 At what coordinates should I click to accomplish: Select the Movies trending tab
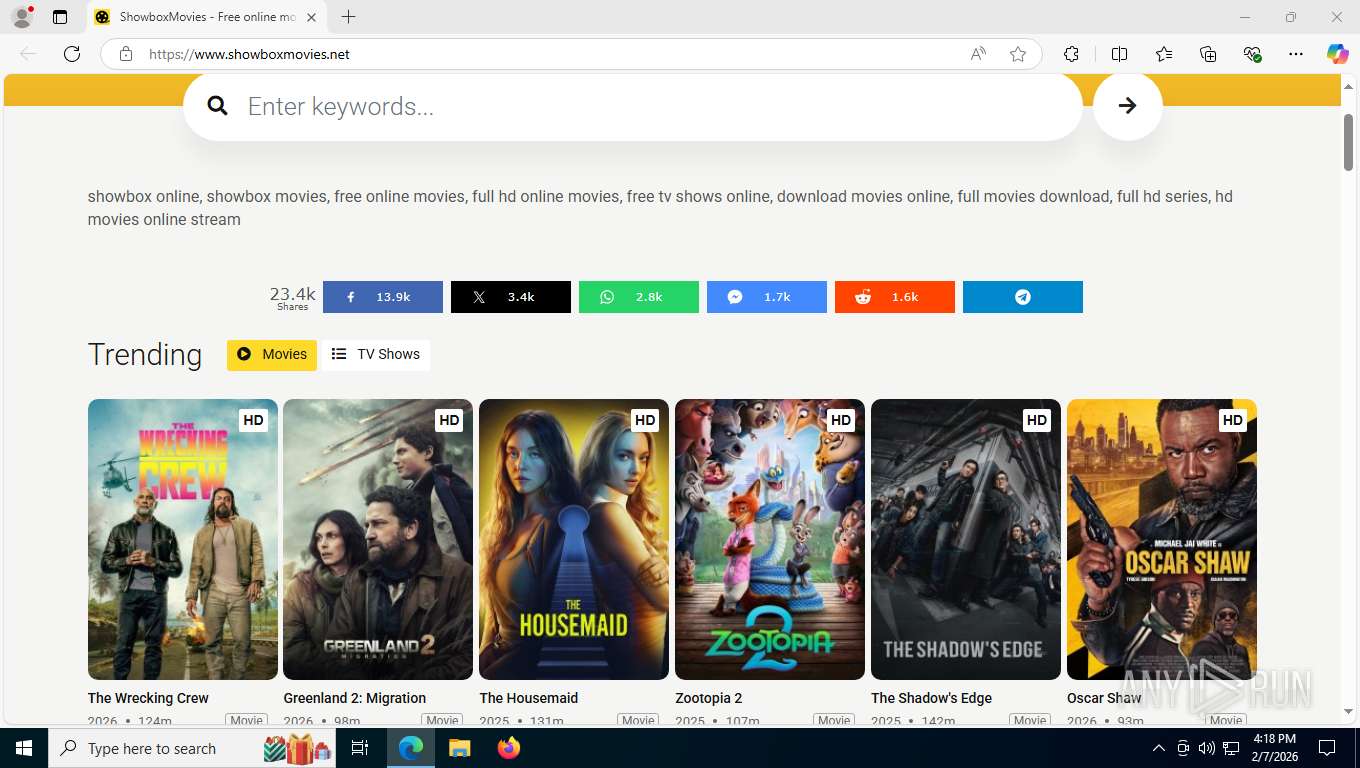tap(272, 354)
